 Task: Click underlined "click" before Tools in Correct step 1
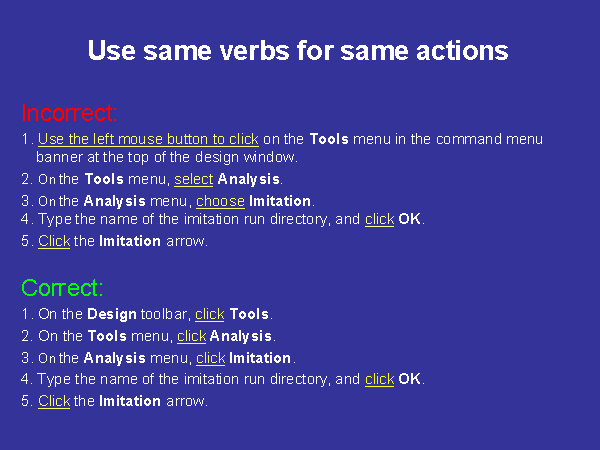click(210, 315)
